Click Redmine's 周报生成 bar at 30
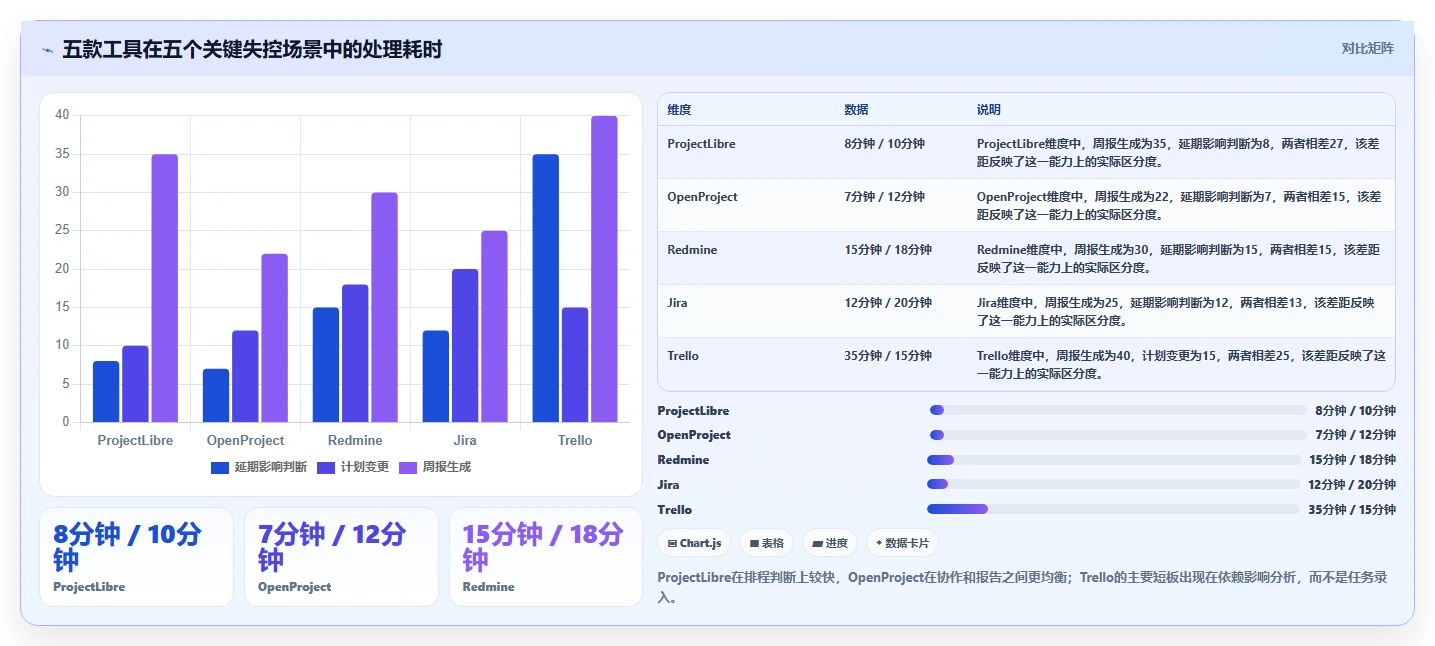The image size is (1435, 646). click(384, 307)
